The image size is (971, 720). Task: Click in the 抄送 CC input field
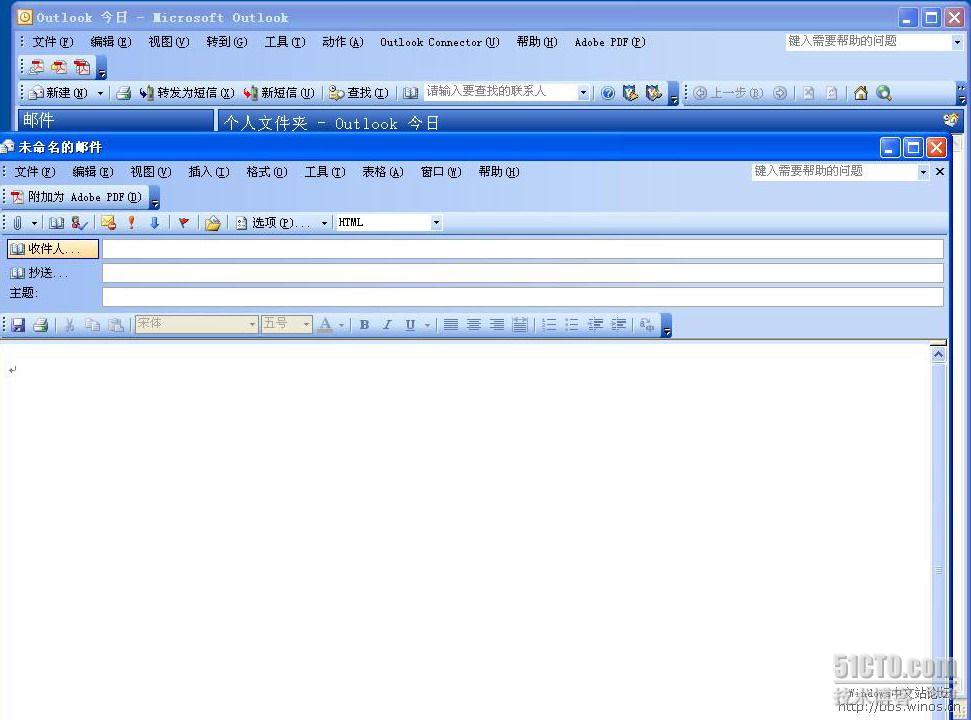[523, 273]
